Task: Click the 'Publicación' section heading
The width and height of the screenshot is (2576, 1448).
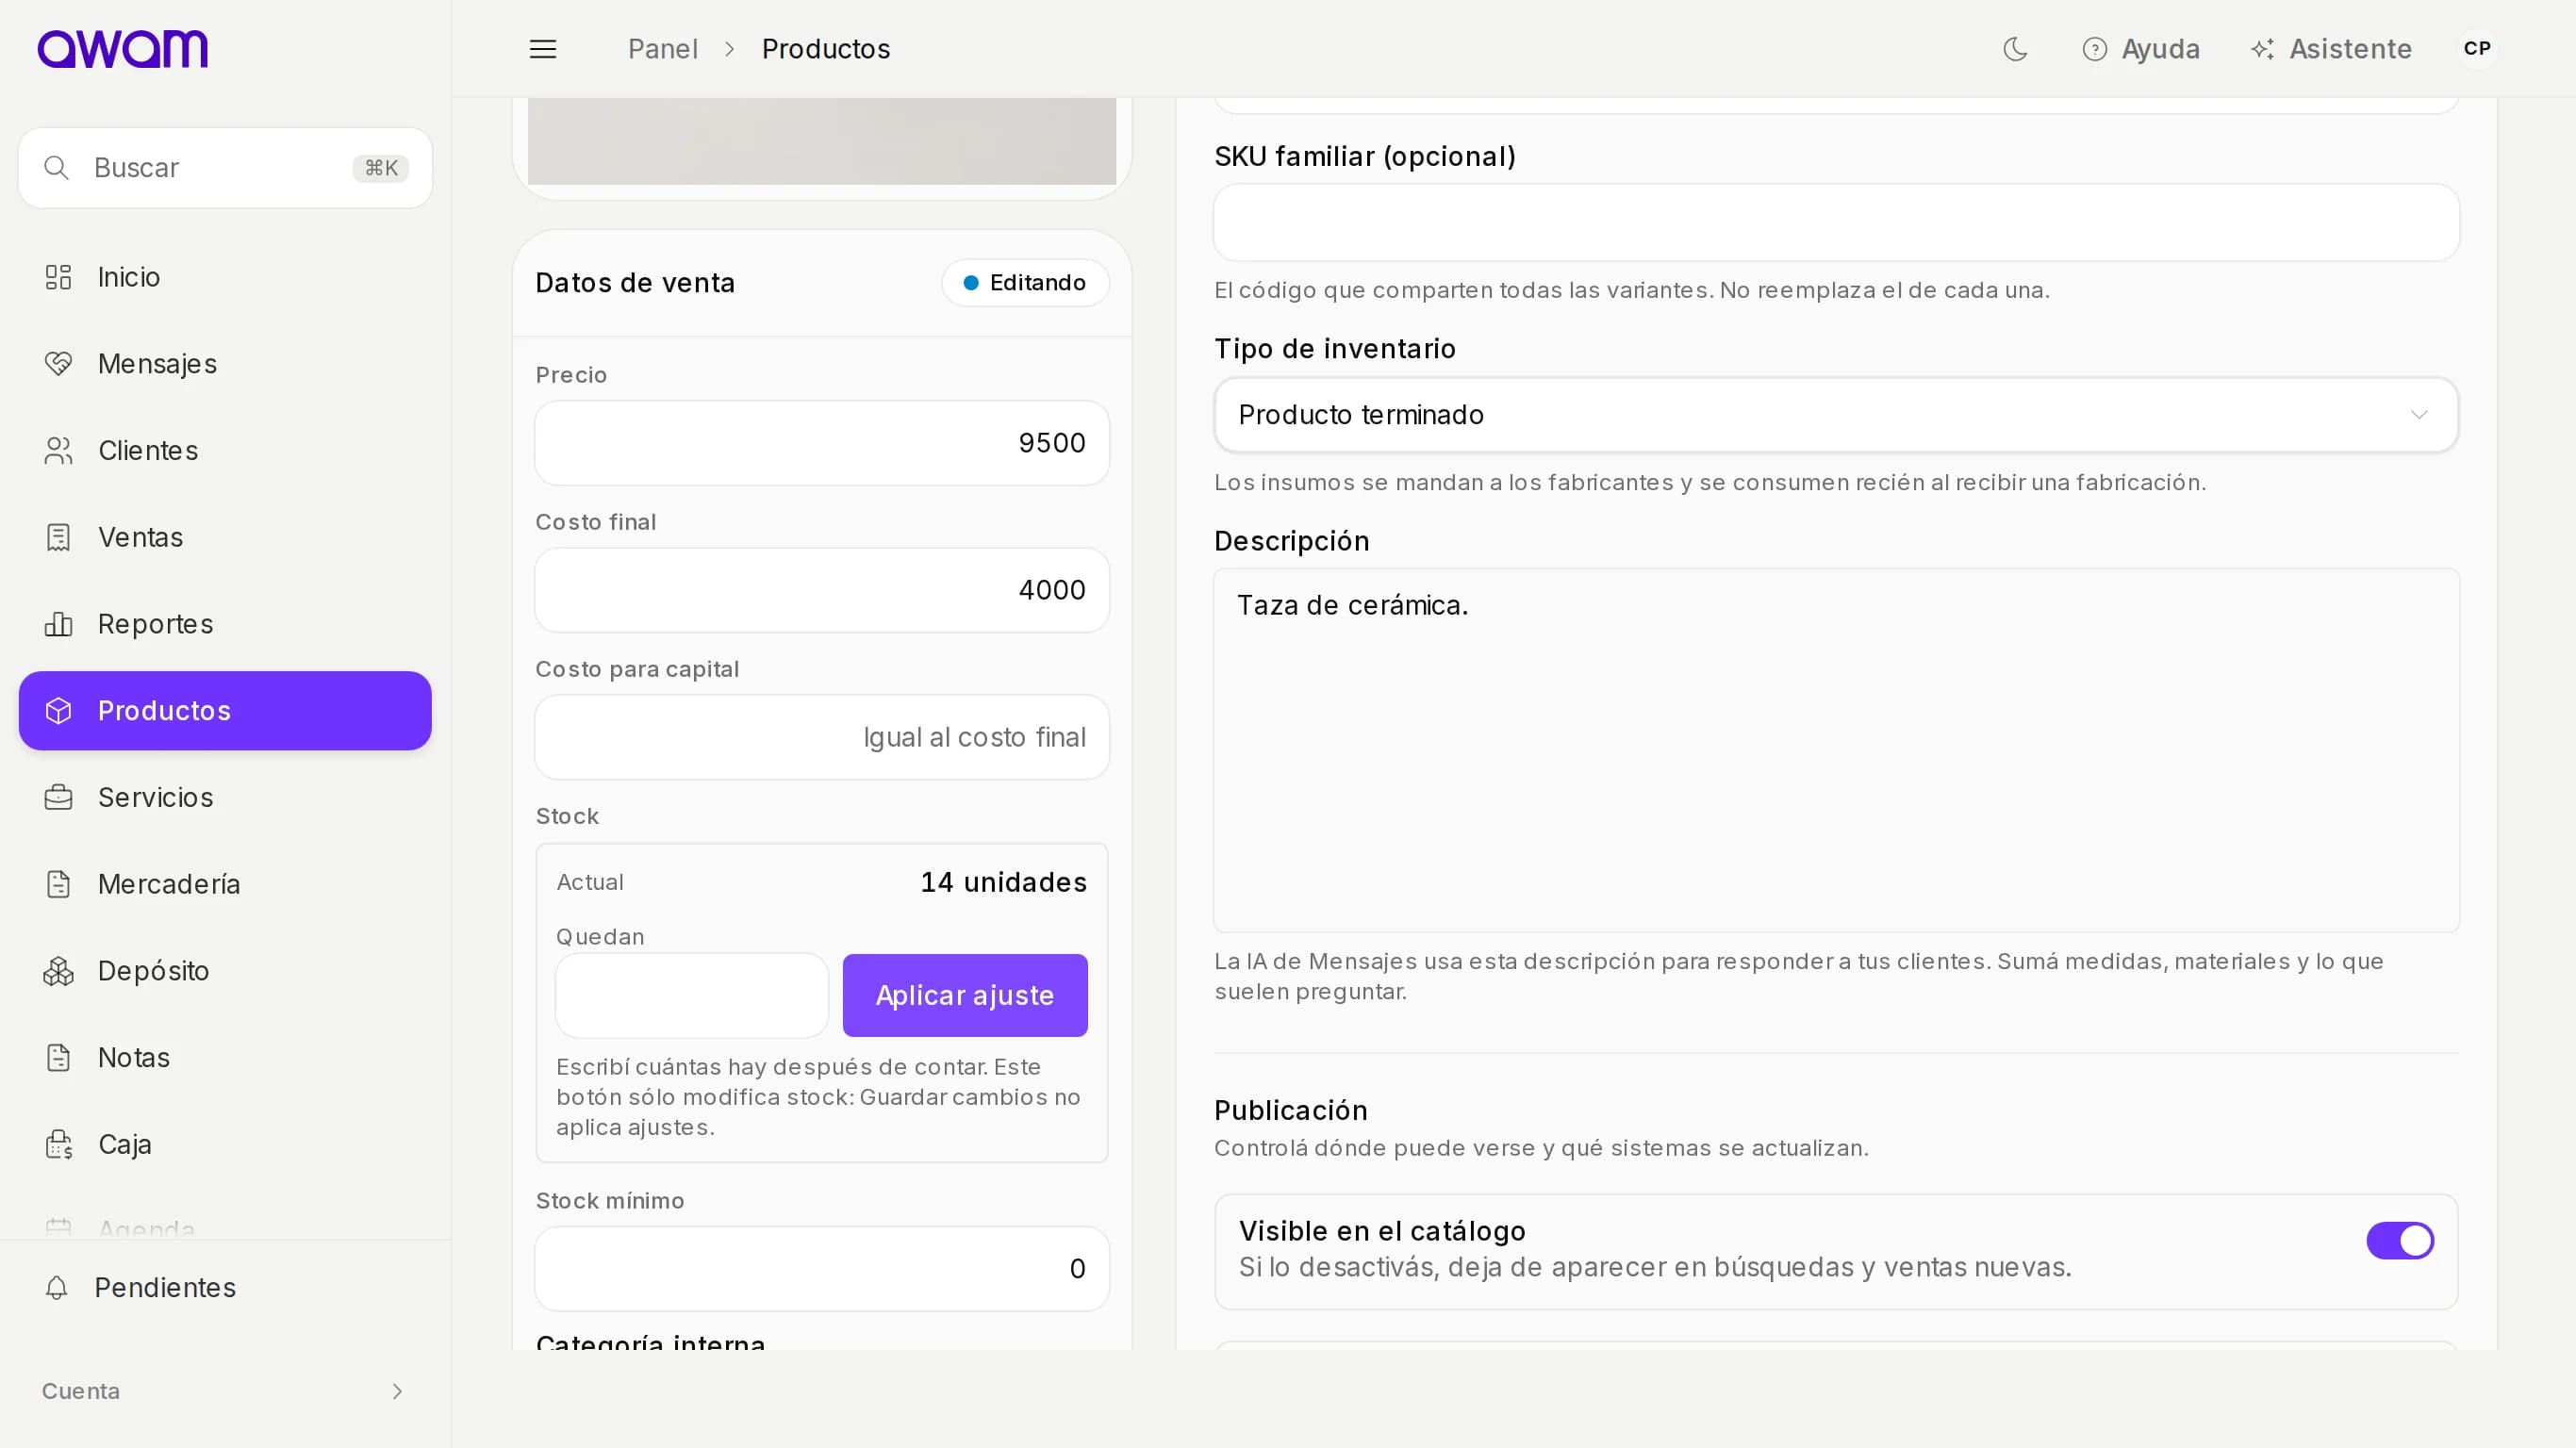Action: 1291,1111
